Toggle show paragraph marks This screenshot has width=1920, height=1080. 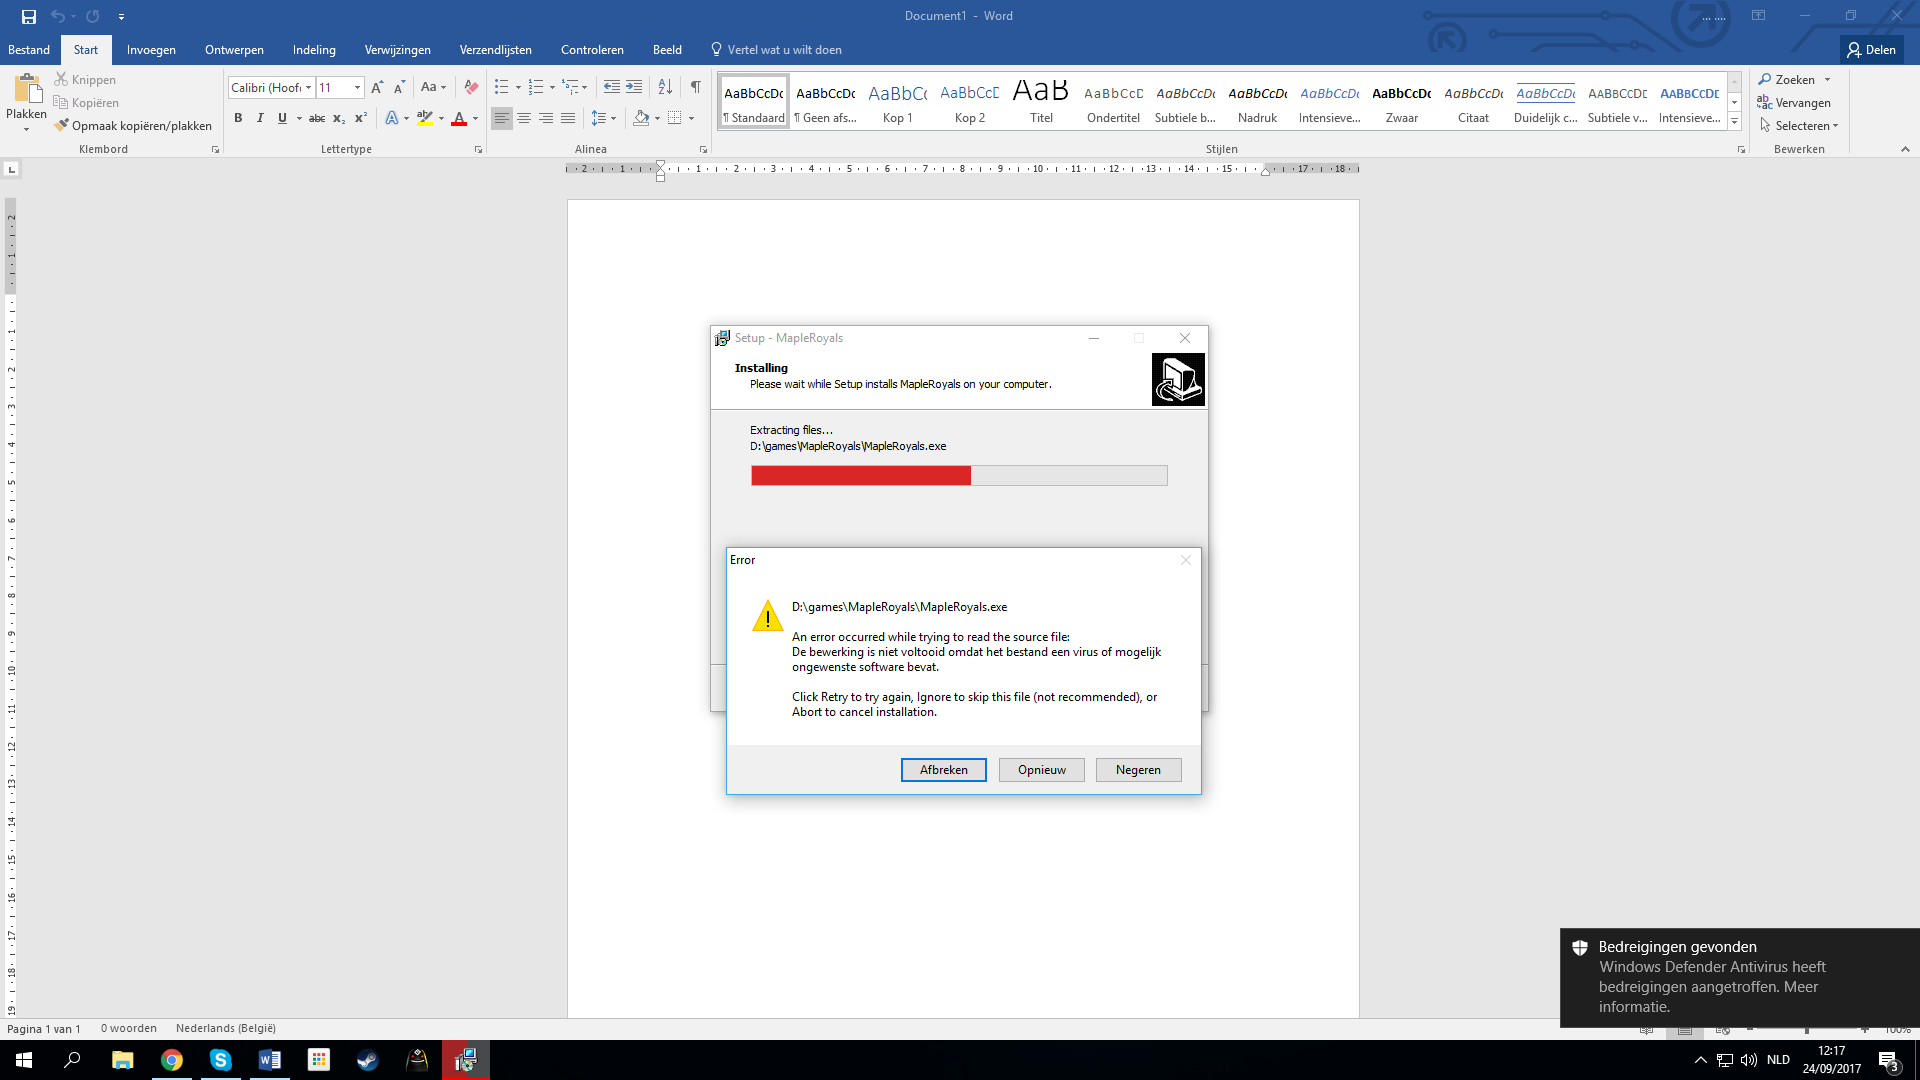[x=695, y=88]
